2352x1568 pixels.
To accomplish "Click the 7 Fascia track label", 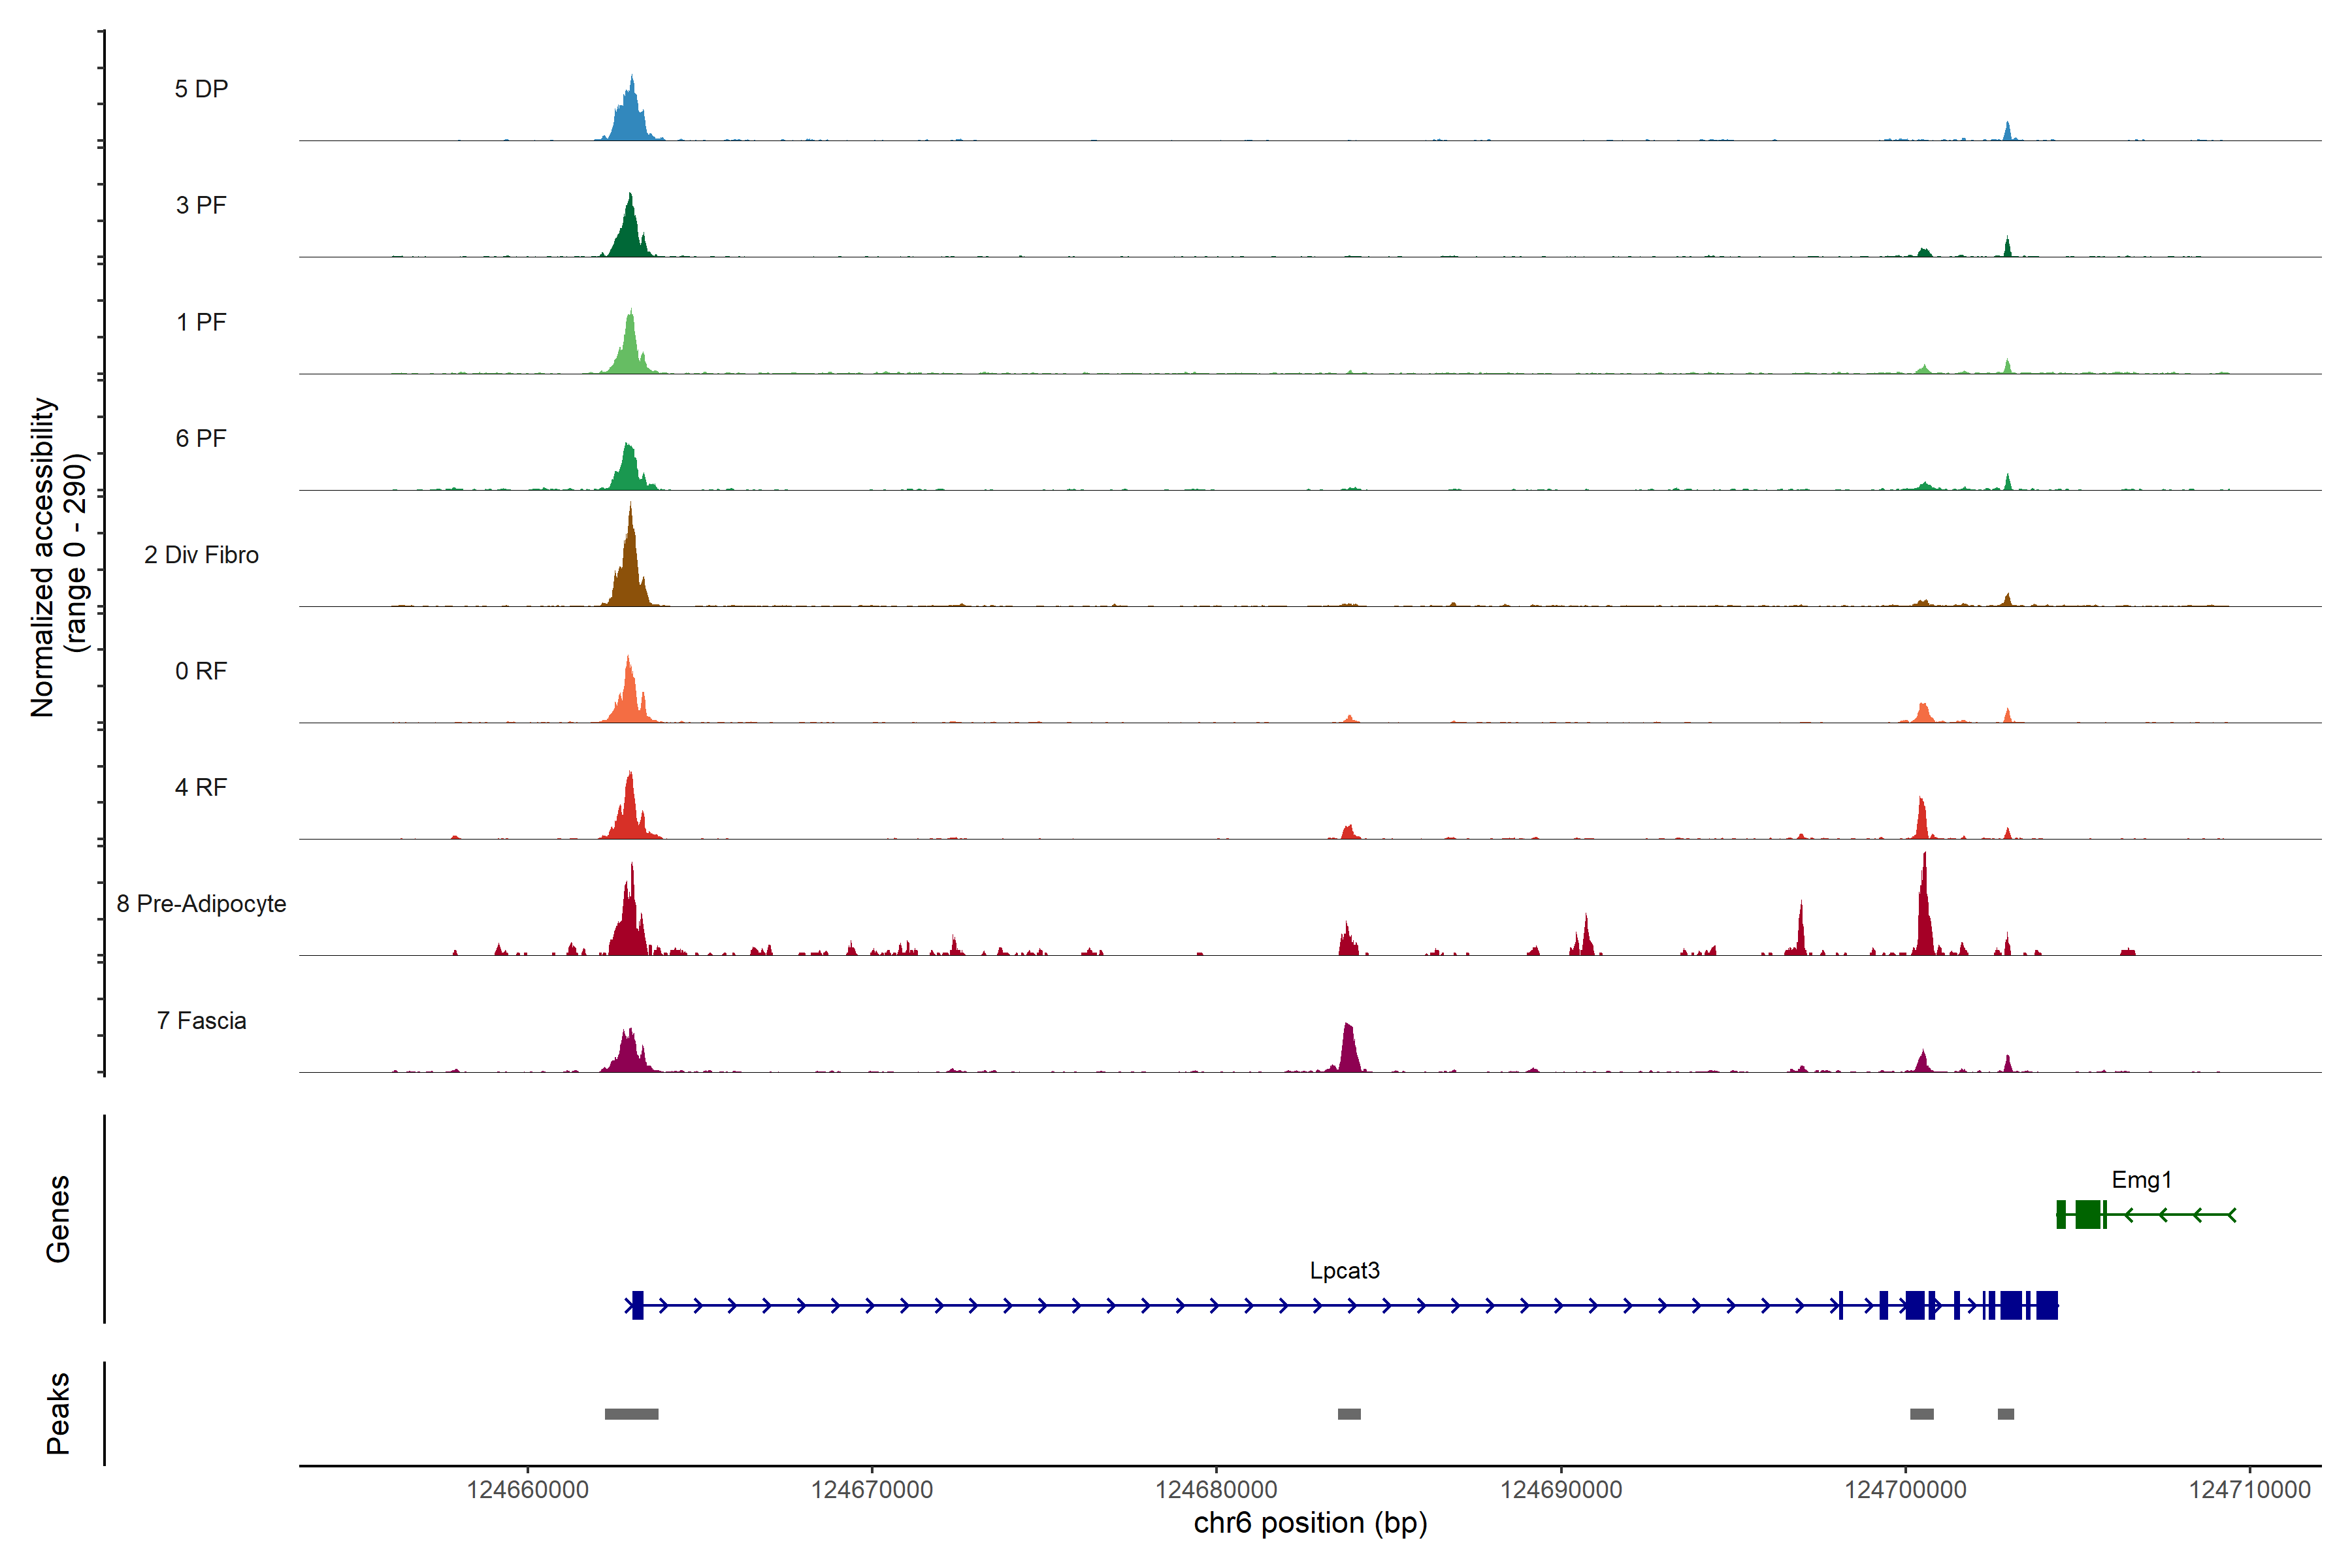I will point(201,1021).
